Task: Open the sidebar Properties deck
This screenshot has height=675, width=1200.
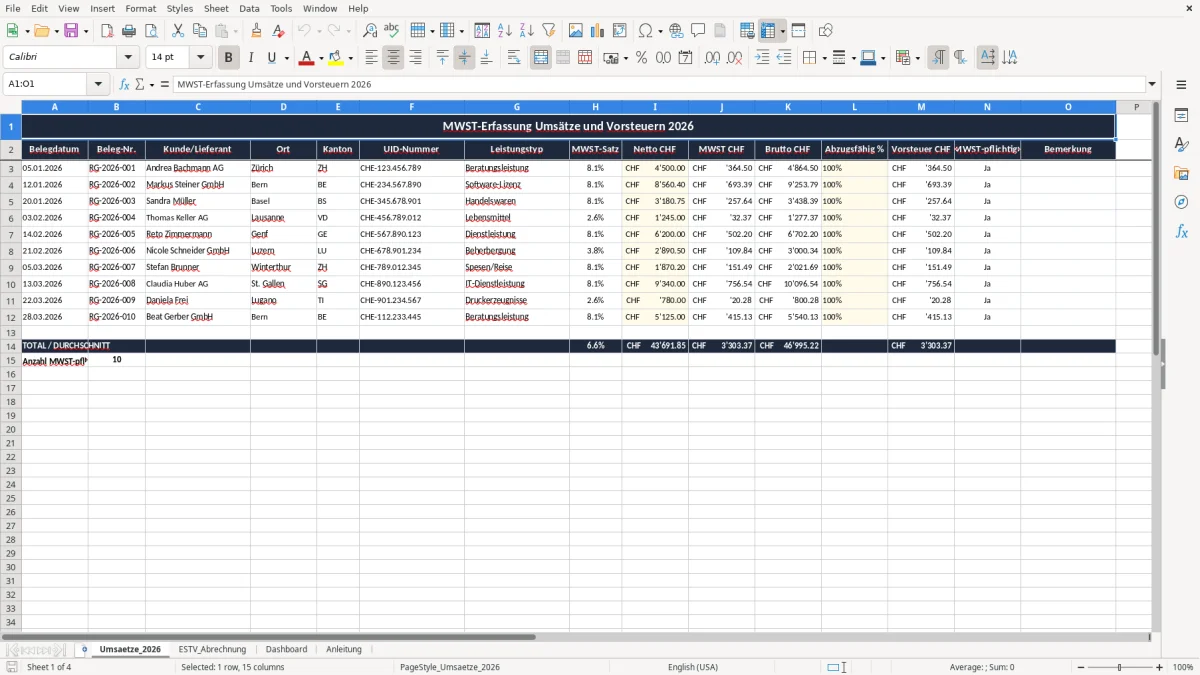Action: click(1181, 116)
